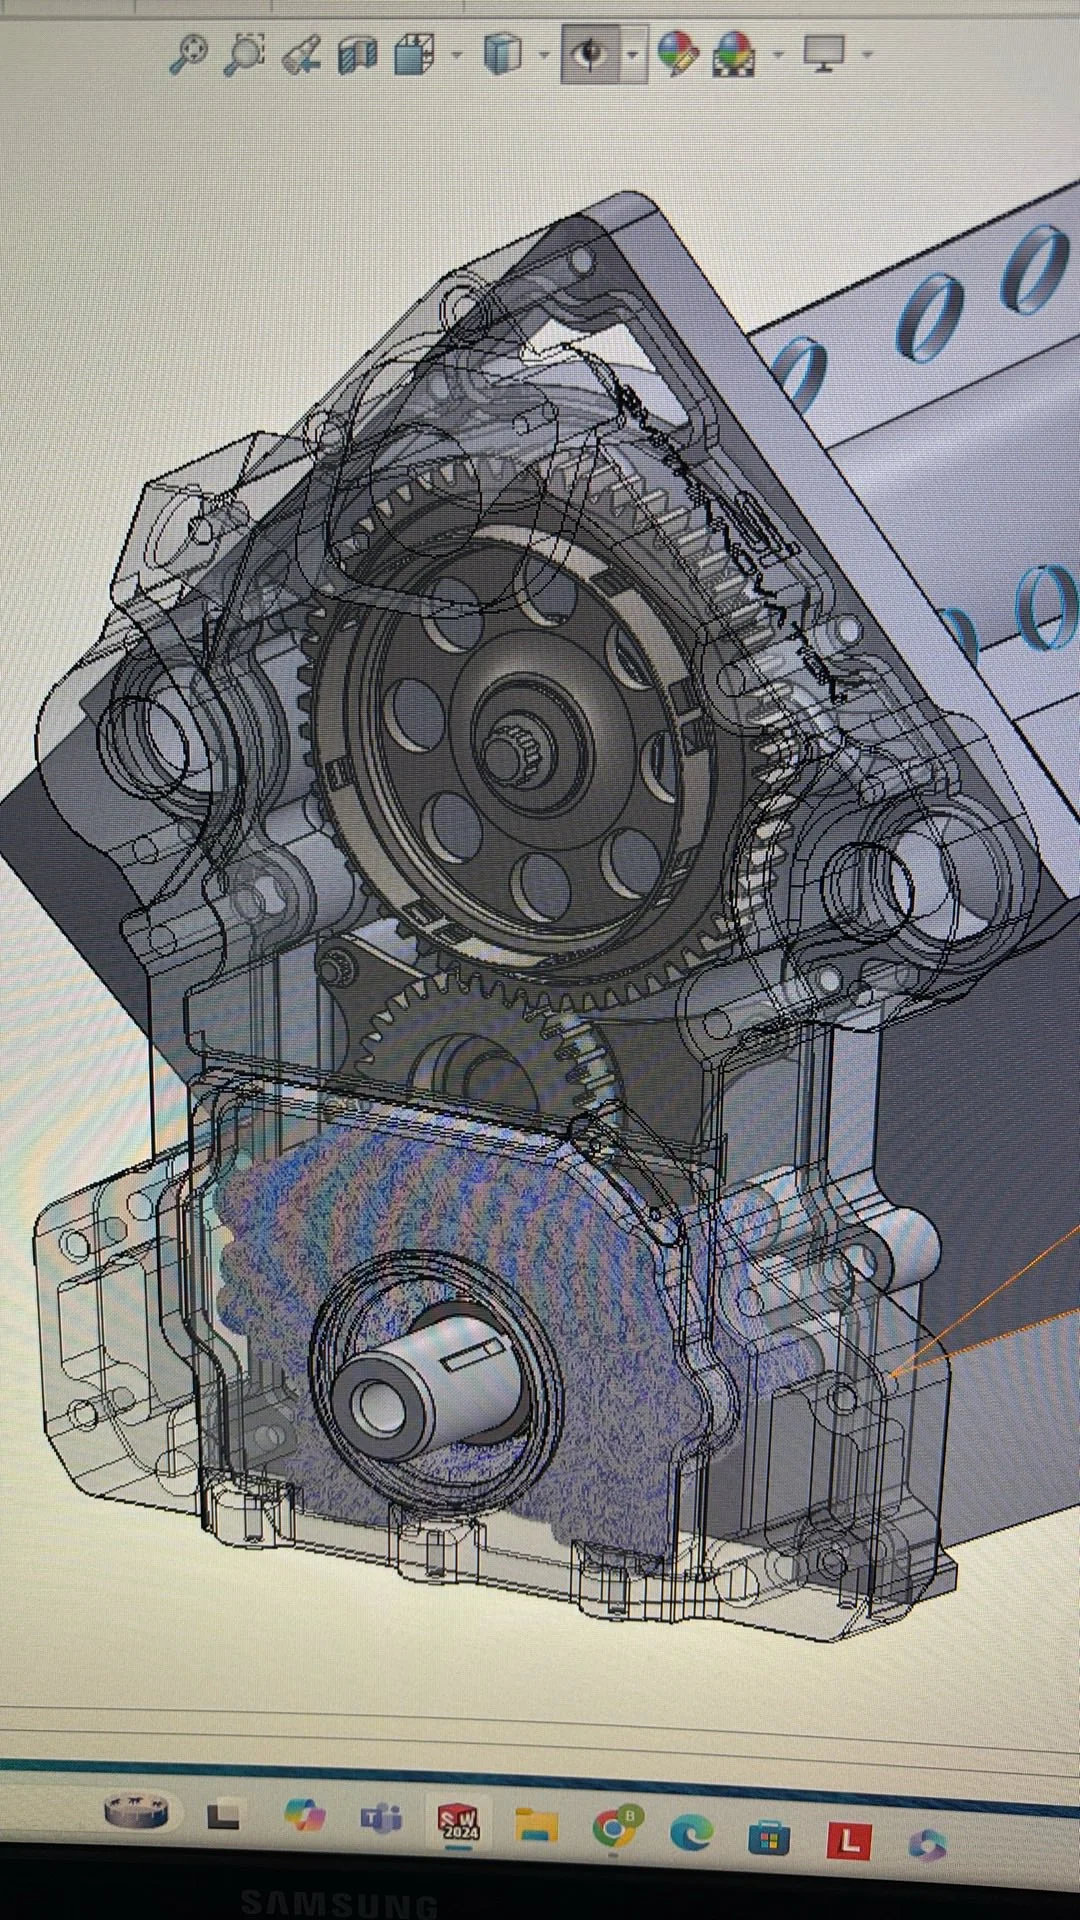
Task: Launch Google Chrome from the taskbar
Action: [615, 1828]
